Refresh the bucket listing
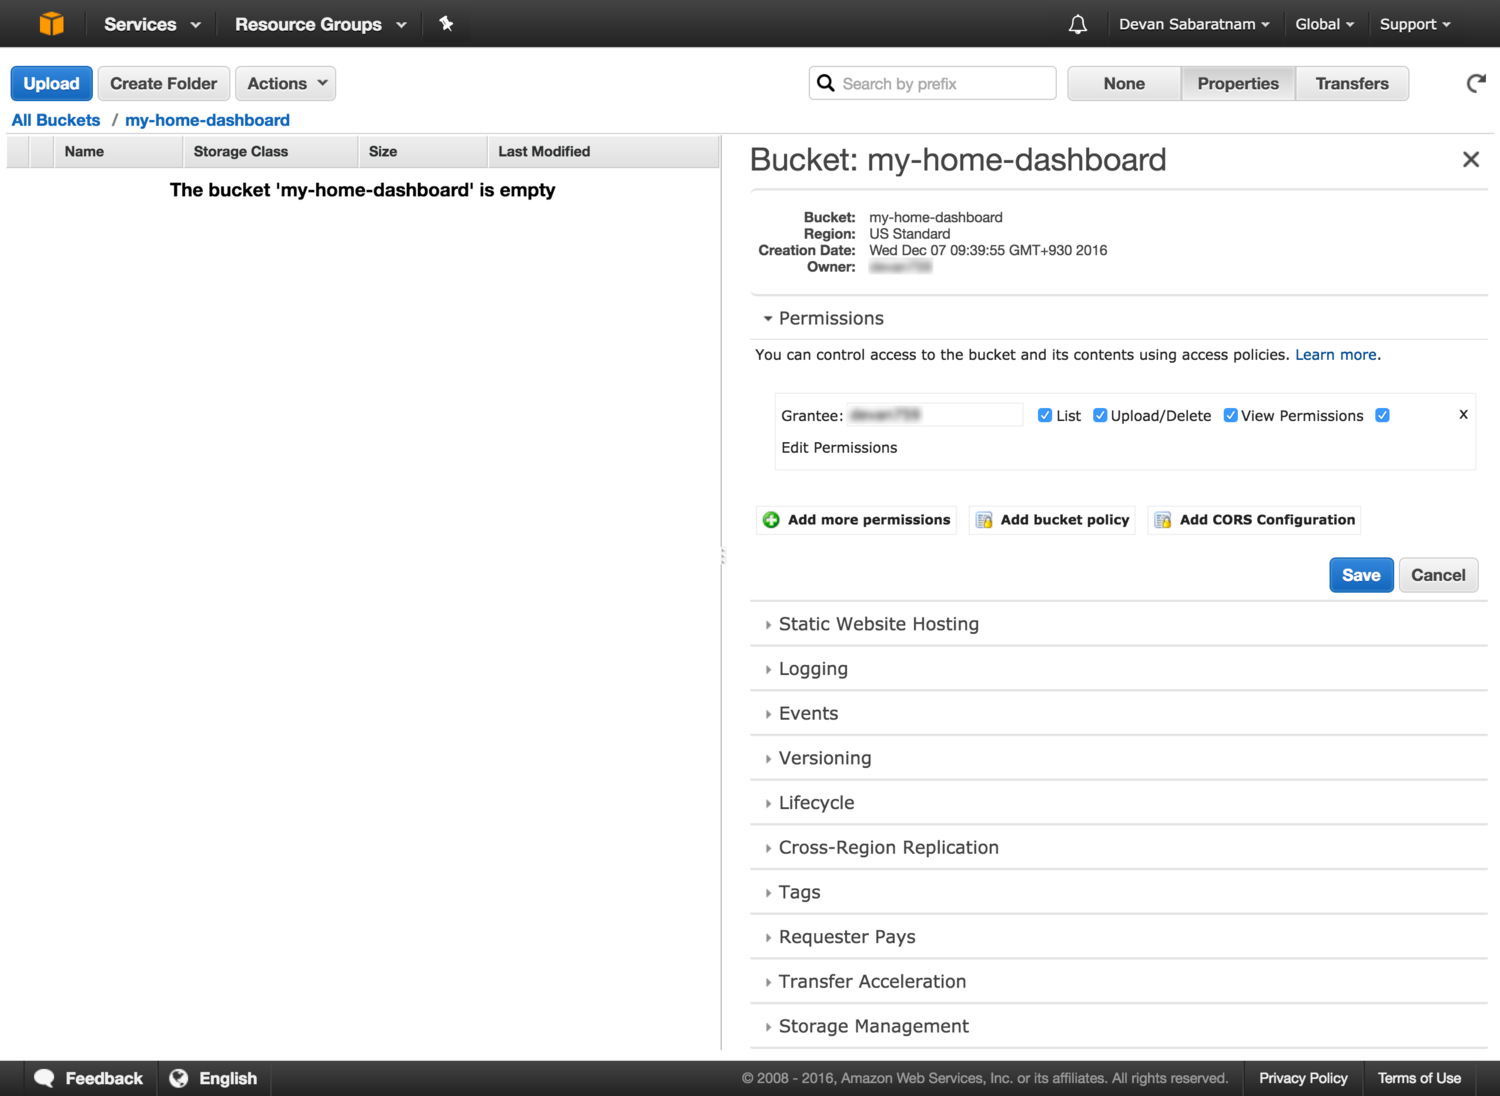1500x1096 pixels. (x=1475, y=83)
